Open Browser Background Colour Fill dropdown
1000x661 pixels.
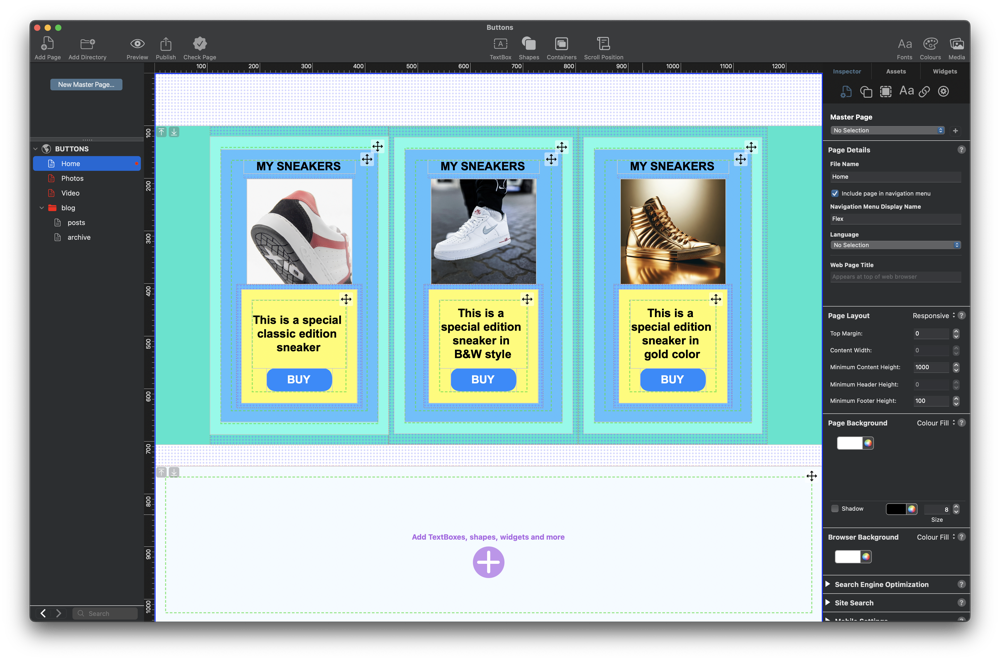[x=936, y=537]
